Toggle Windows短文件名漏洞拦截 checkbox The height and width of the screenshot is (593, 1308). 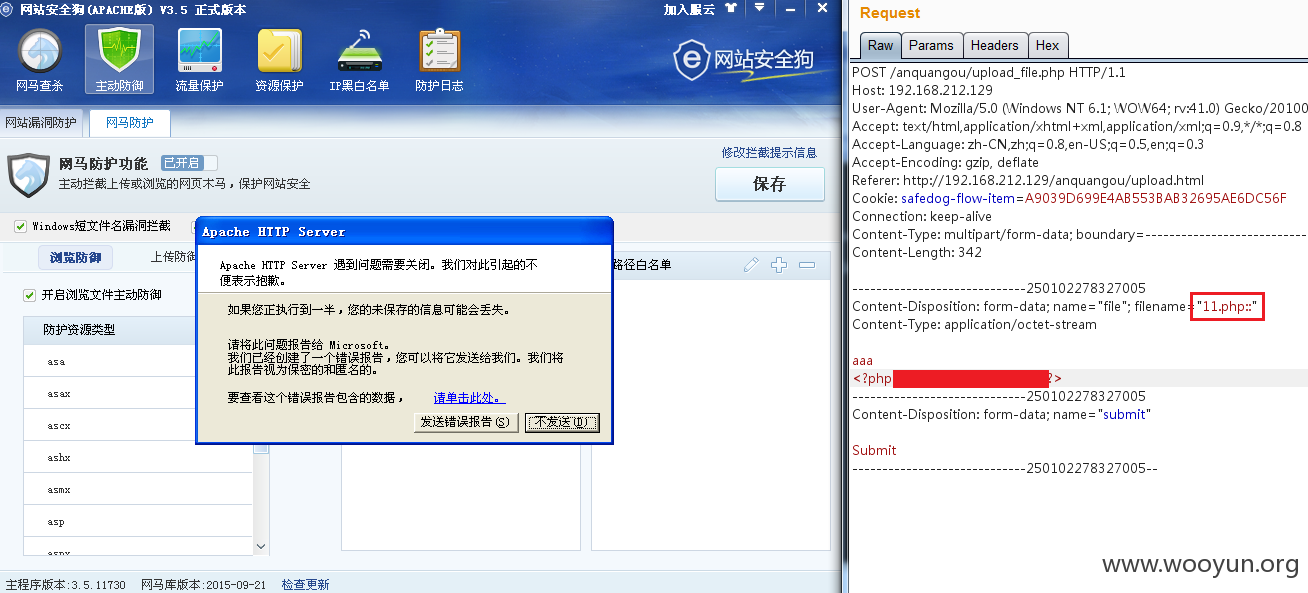20,227
